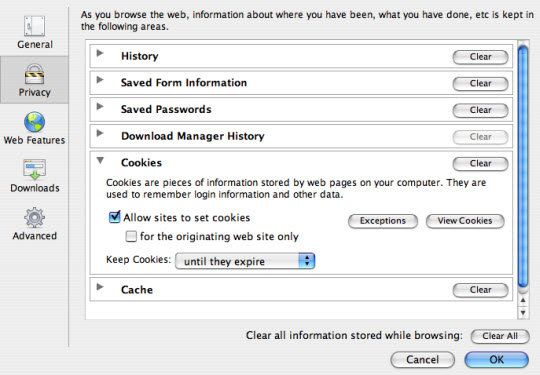
Task: Click the scrollbar down arrow
Action: coord(523,313)
